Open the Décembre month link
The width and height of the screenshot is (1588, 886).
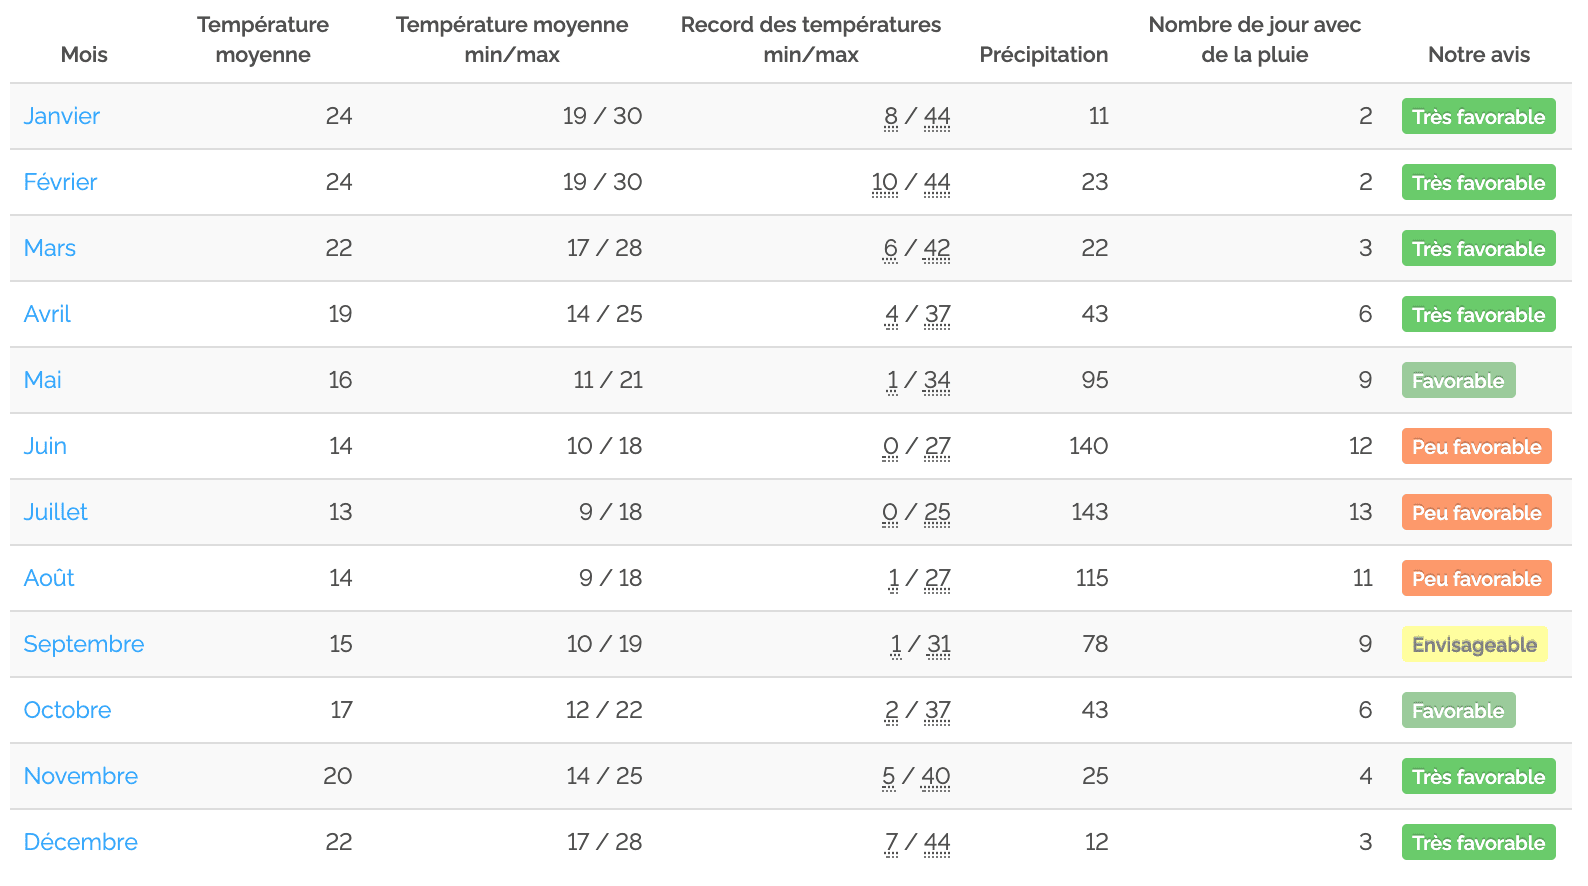pyautogui.click(x=81, y=842)
